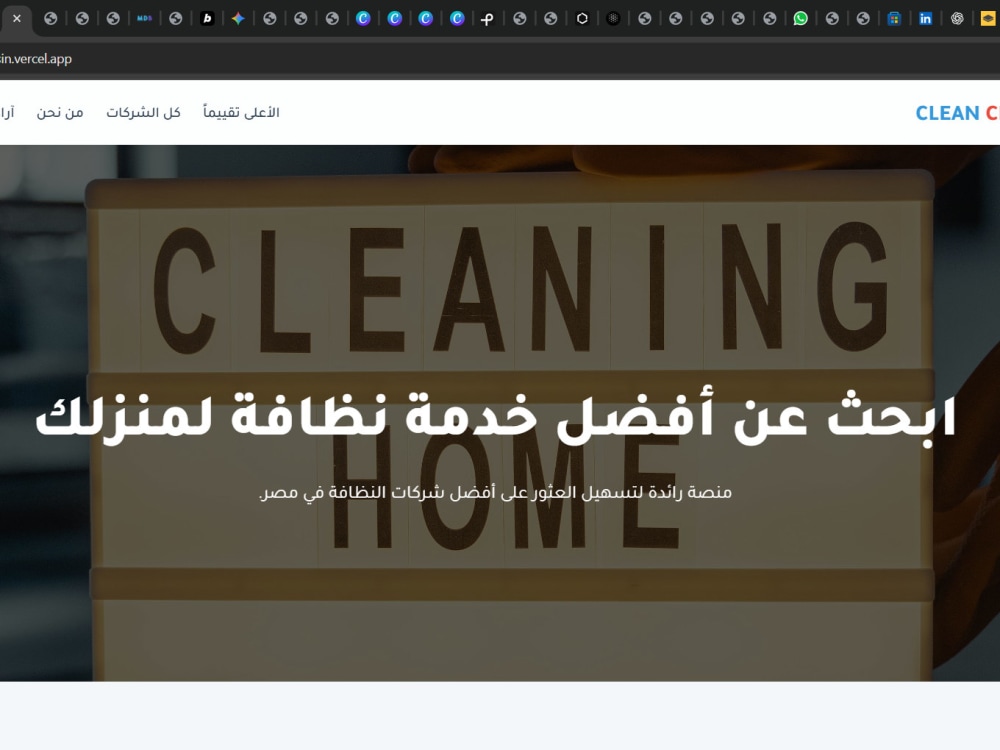Screen dimensions: 1000x750
Task: Switch to the LinkedIn tab
Action: (925, 18)
